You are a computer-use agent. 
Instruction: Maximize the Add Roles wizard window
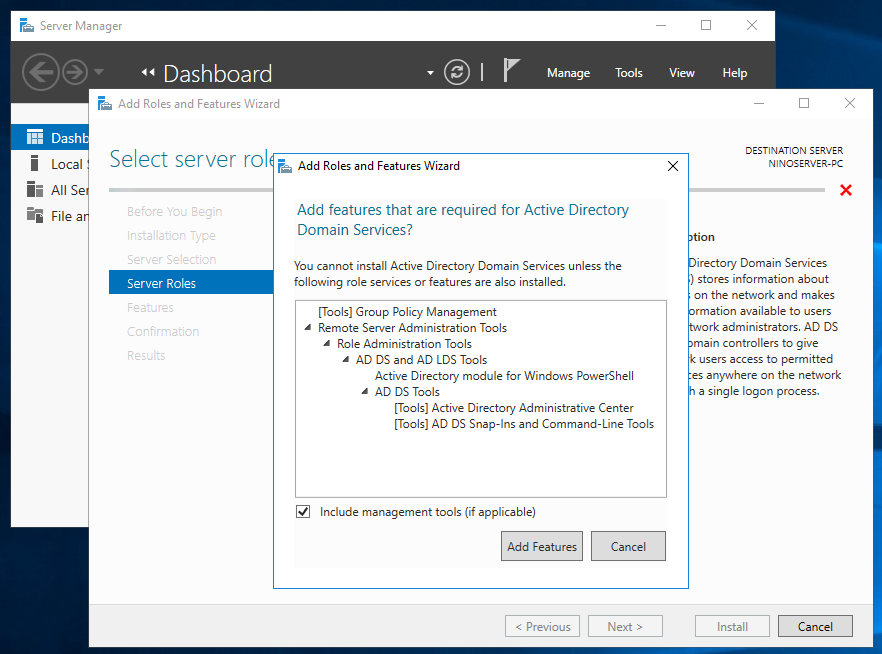[x=804, y=103]
